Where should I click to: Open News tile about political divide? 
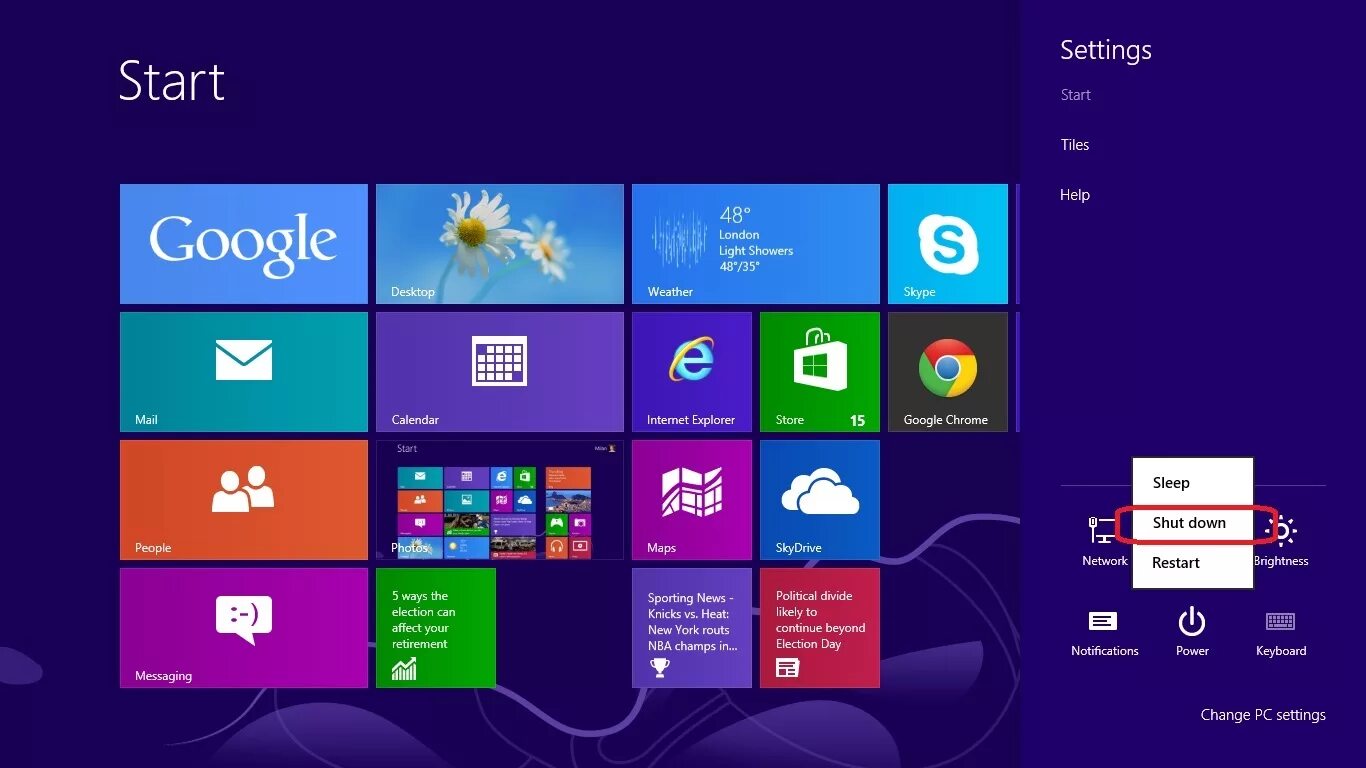[x=820, y=628]
